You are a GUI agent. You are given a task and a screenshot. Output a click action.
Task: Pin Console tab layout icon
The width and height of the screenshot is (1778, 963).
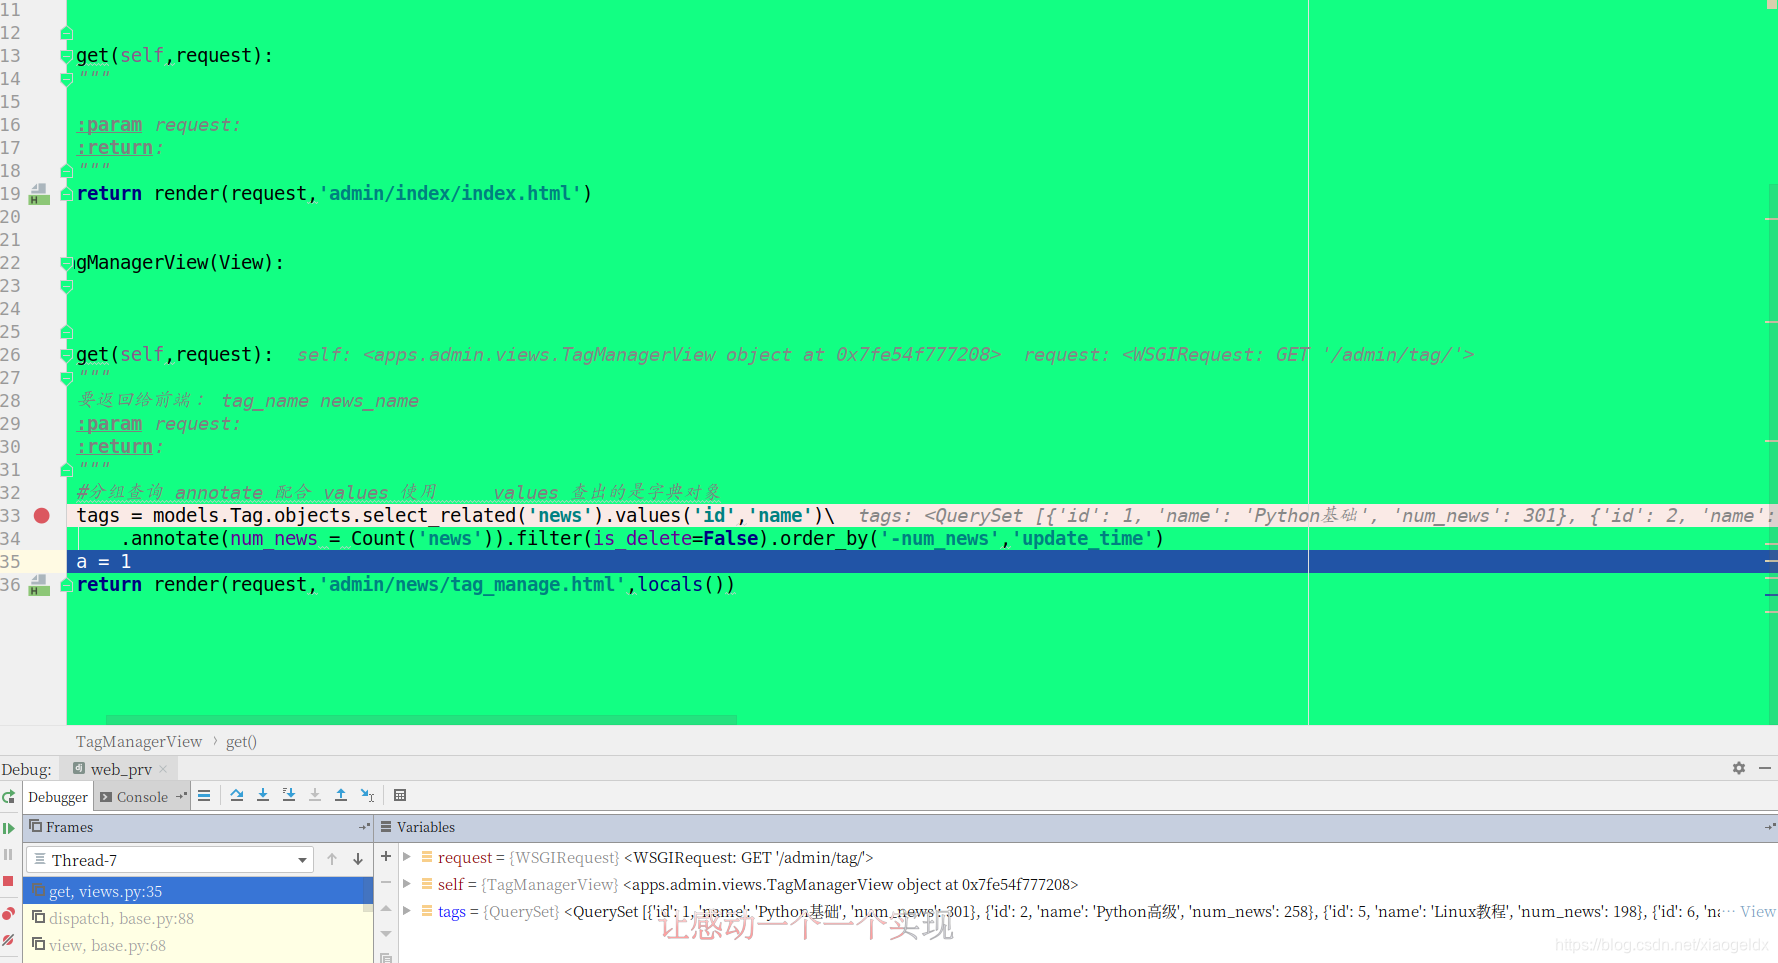click(182, 796)
